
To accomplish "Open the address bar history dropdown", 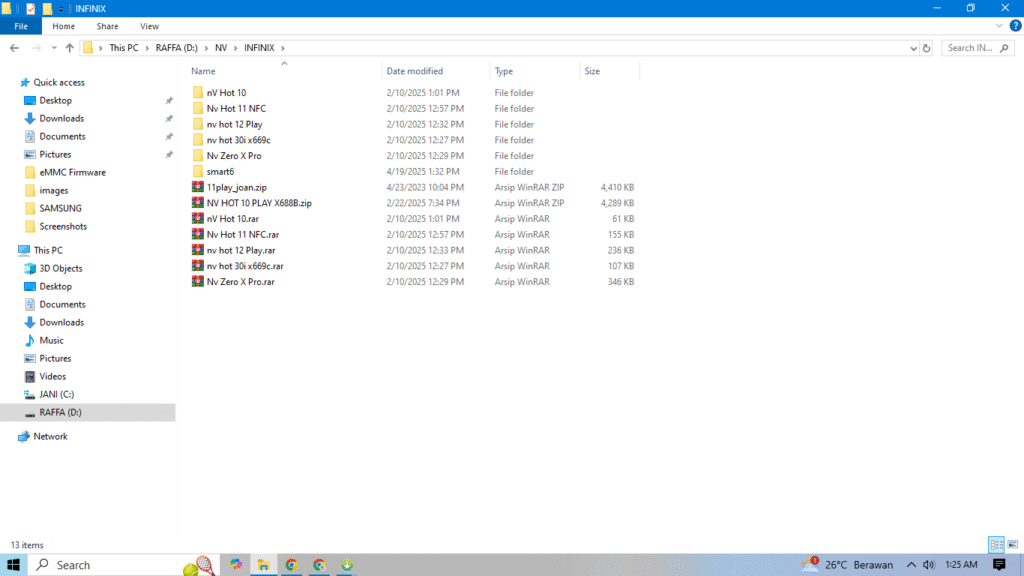I will [912, 47].
